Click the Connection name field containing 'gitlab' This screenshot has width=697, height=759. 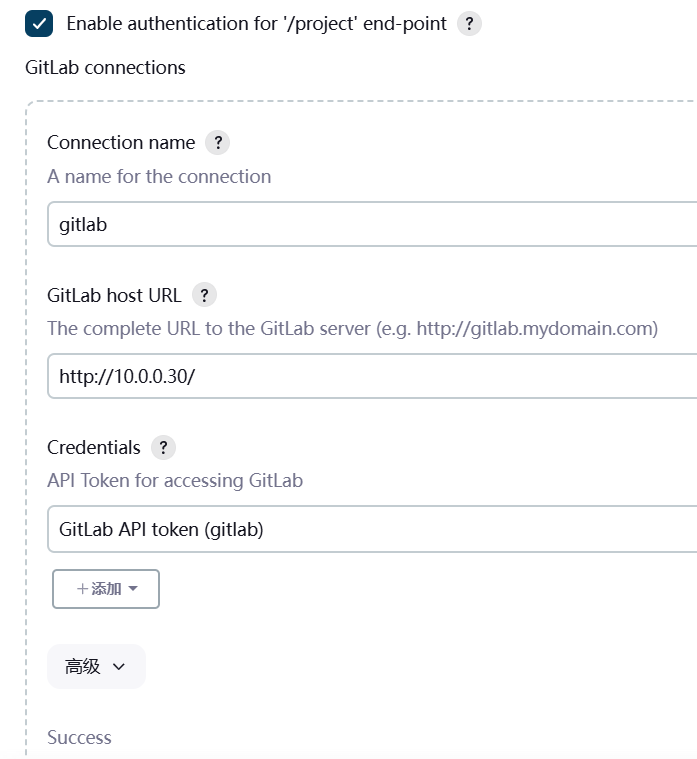370,224
